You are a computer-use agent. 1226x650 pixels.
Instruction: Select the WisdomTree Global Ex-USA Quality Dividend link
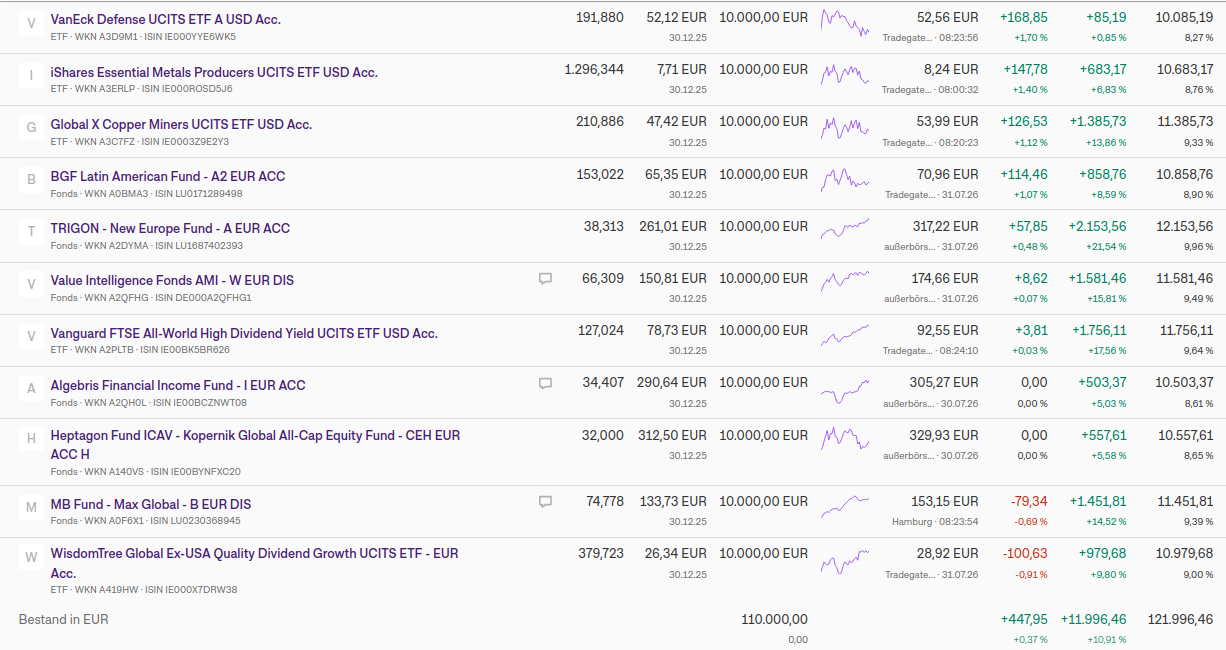pos(255,563)
